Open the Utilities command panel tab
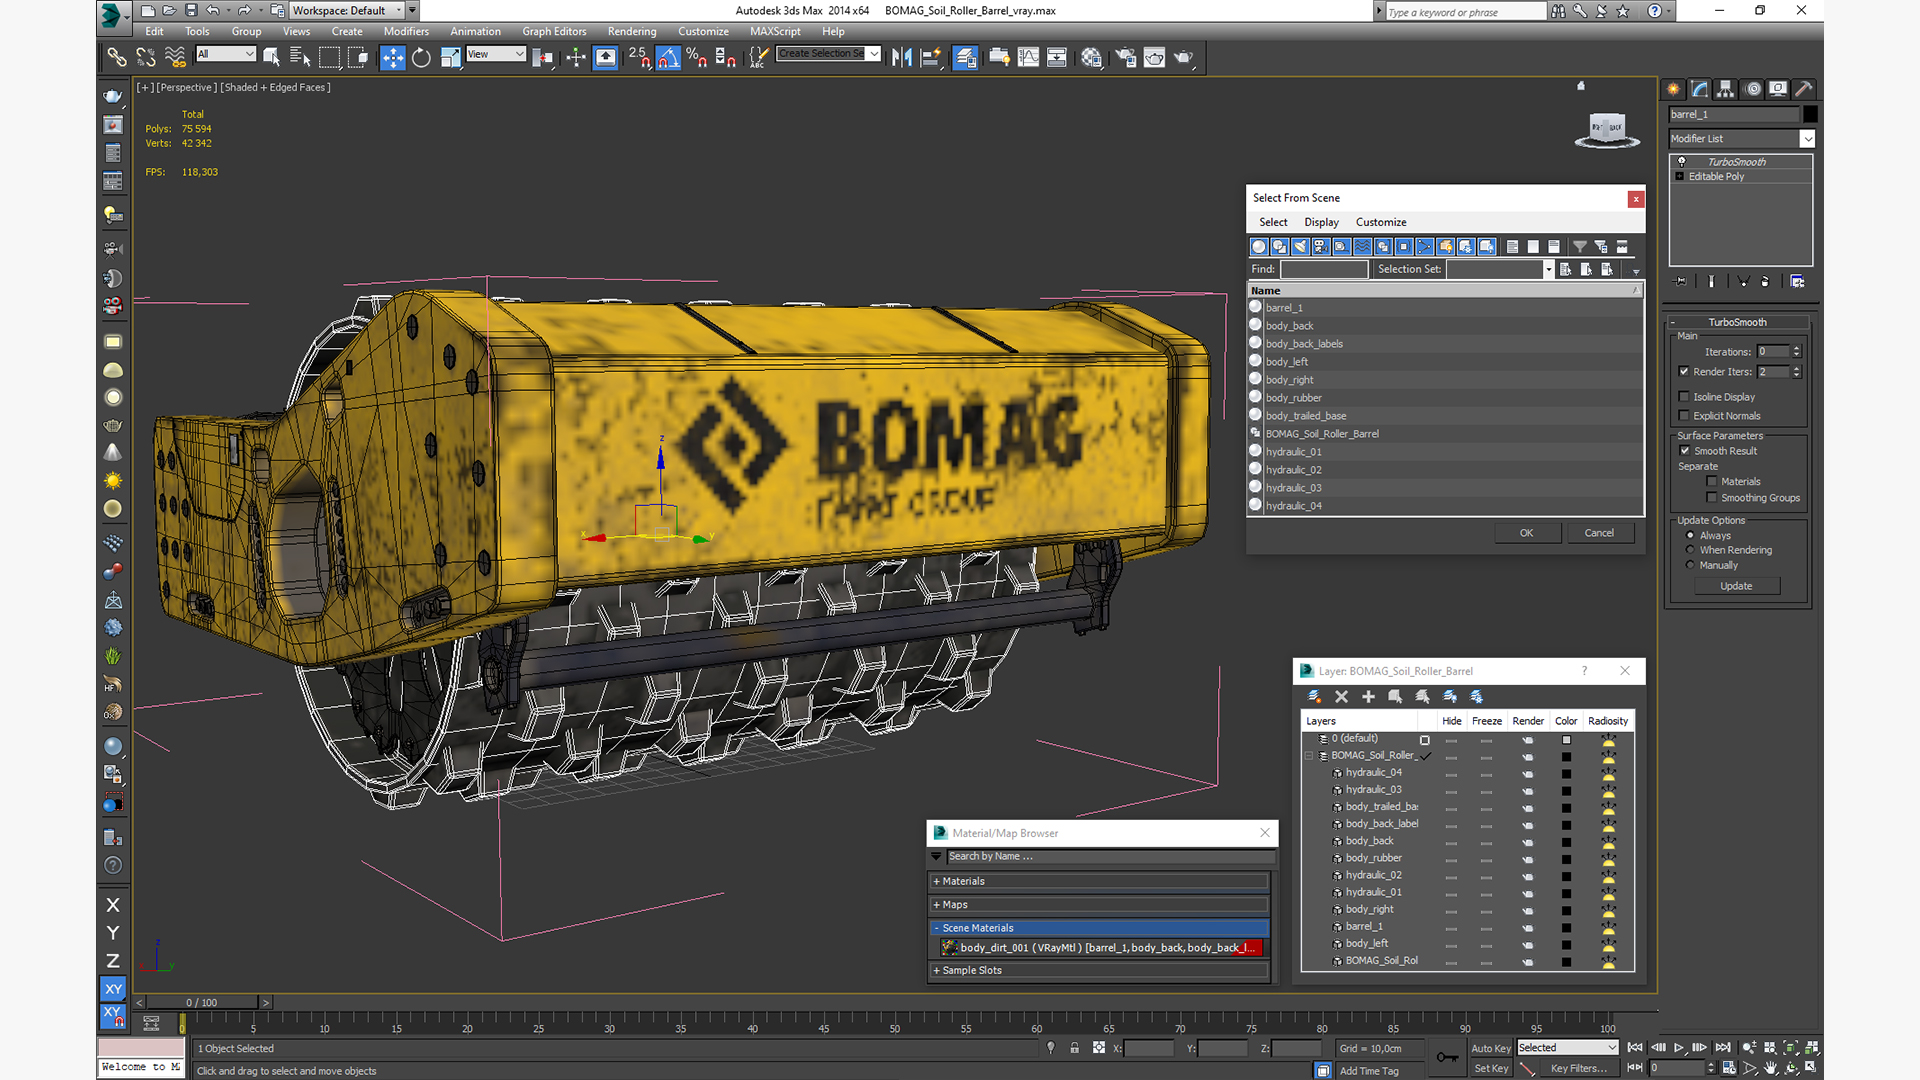This screenshot has width=1920, height=1080. point(1804,89)
